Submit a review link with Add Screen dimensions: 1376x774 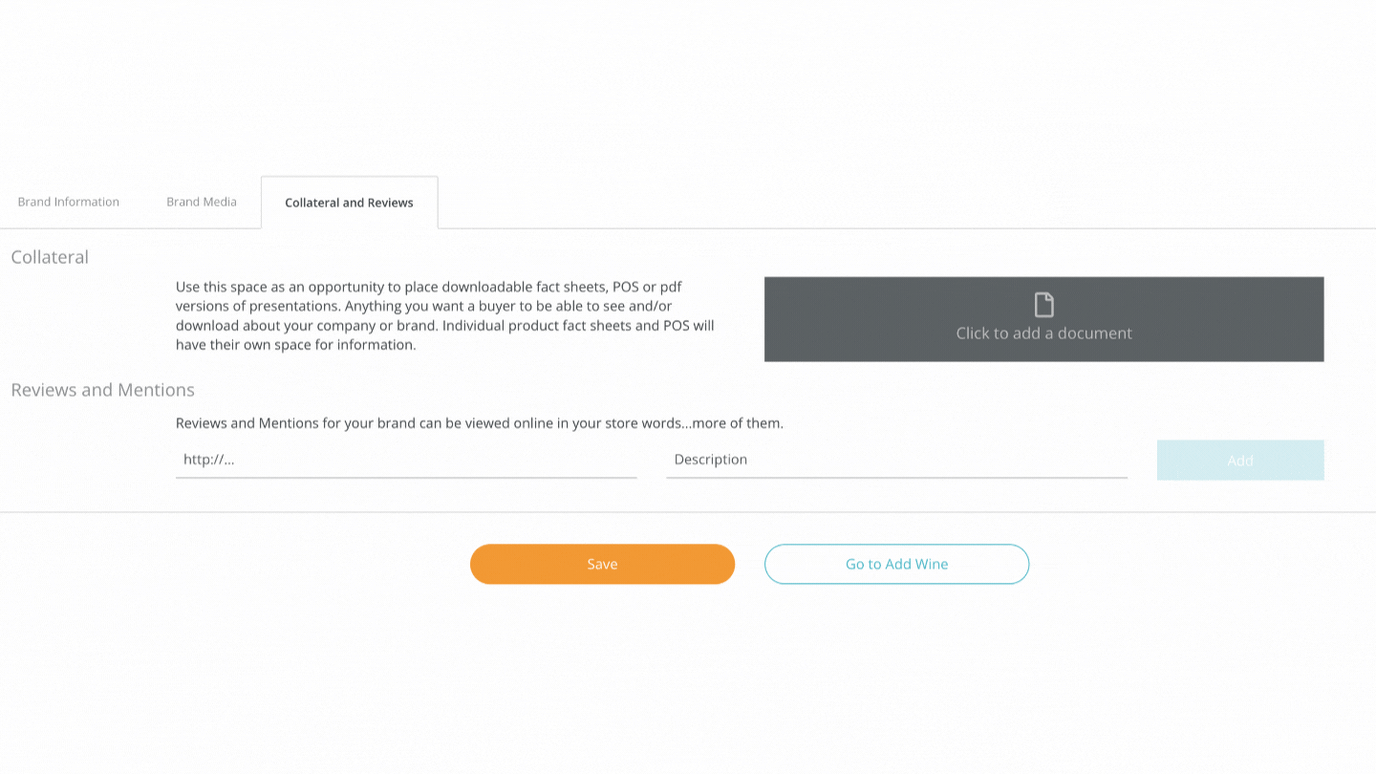pos(1240,460)
